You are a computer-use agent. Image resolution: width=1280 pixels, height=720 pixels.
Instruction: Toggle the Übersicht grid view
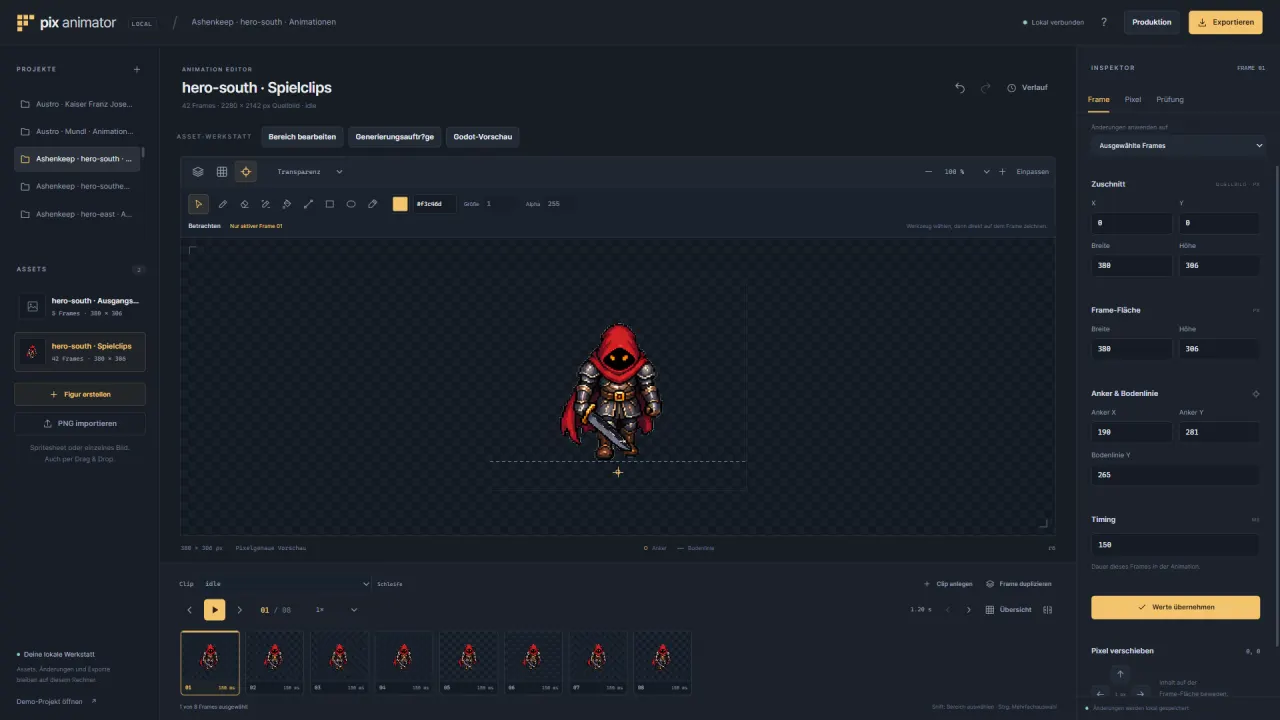(x=1008, y=610)
